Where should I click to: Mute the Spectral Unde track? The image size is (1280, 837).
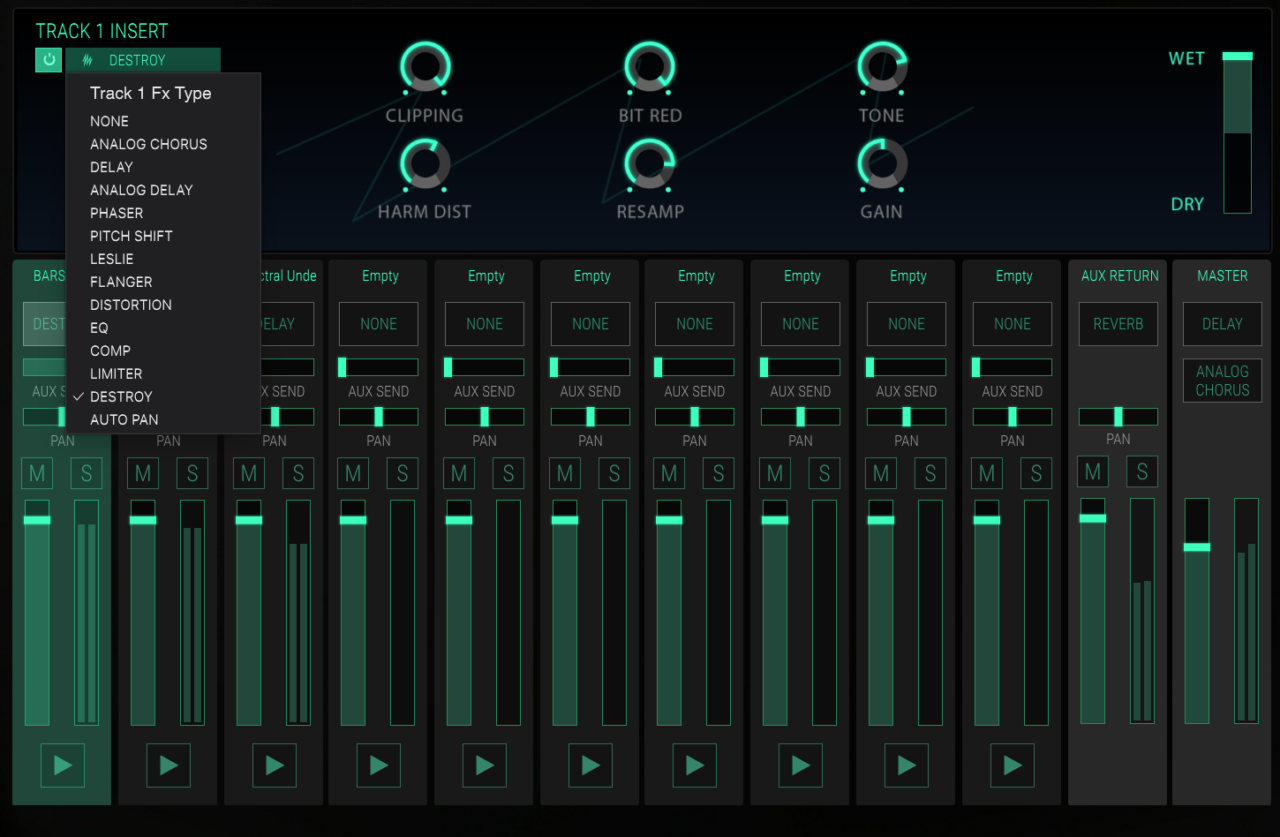click(249, 473)
